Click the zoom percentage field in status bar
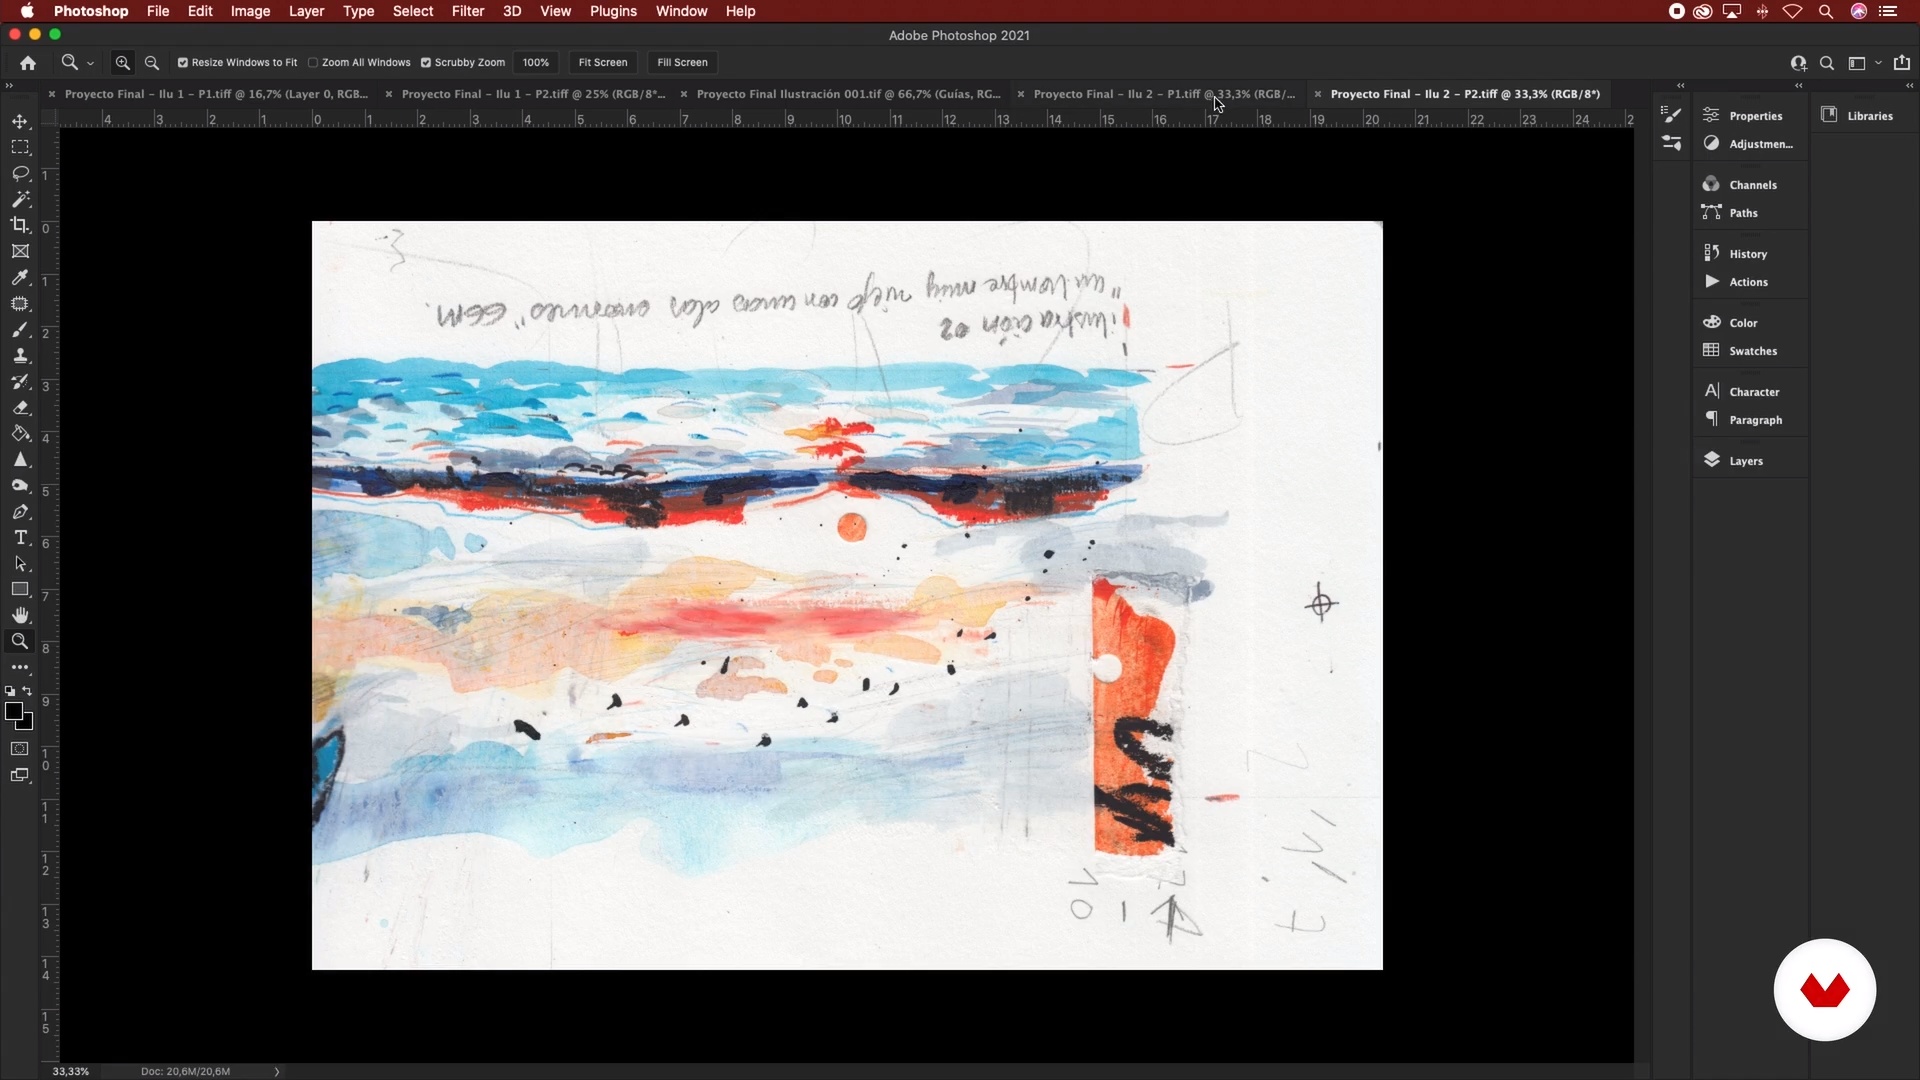 click(x=71, y=1071)
